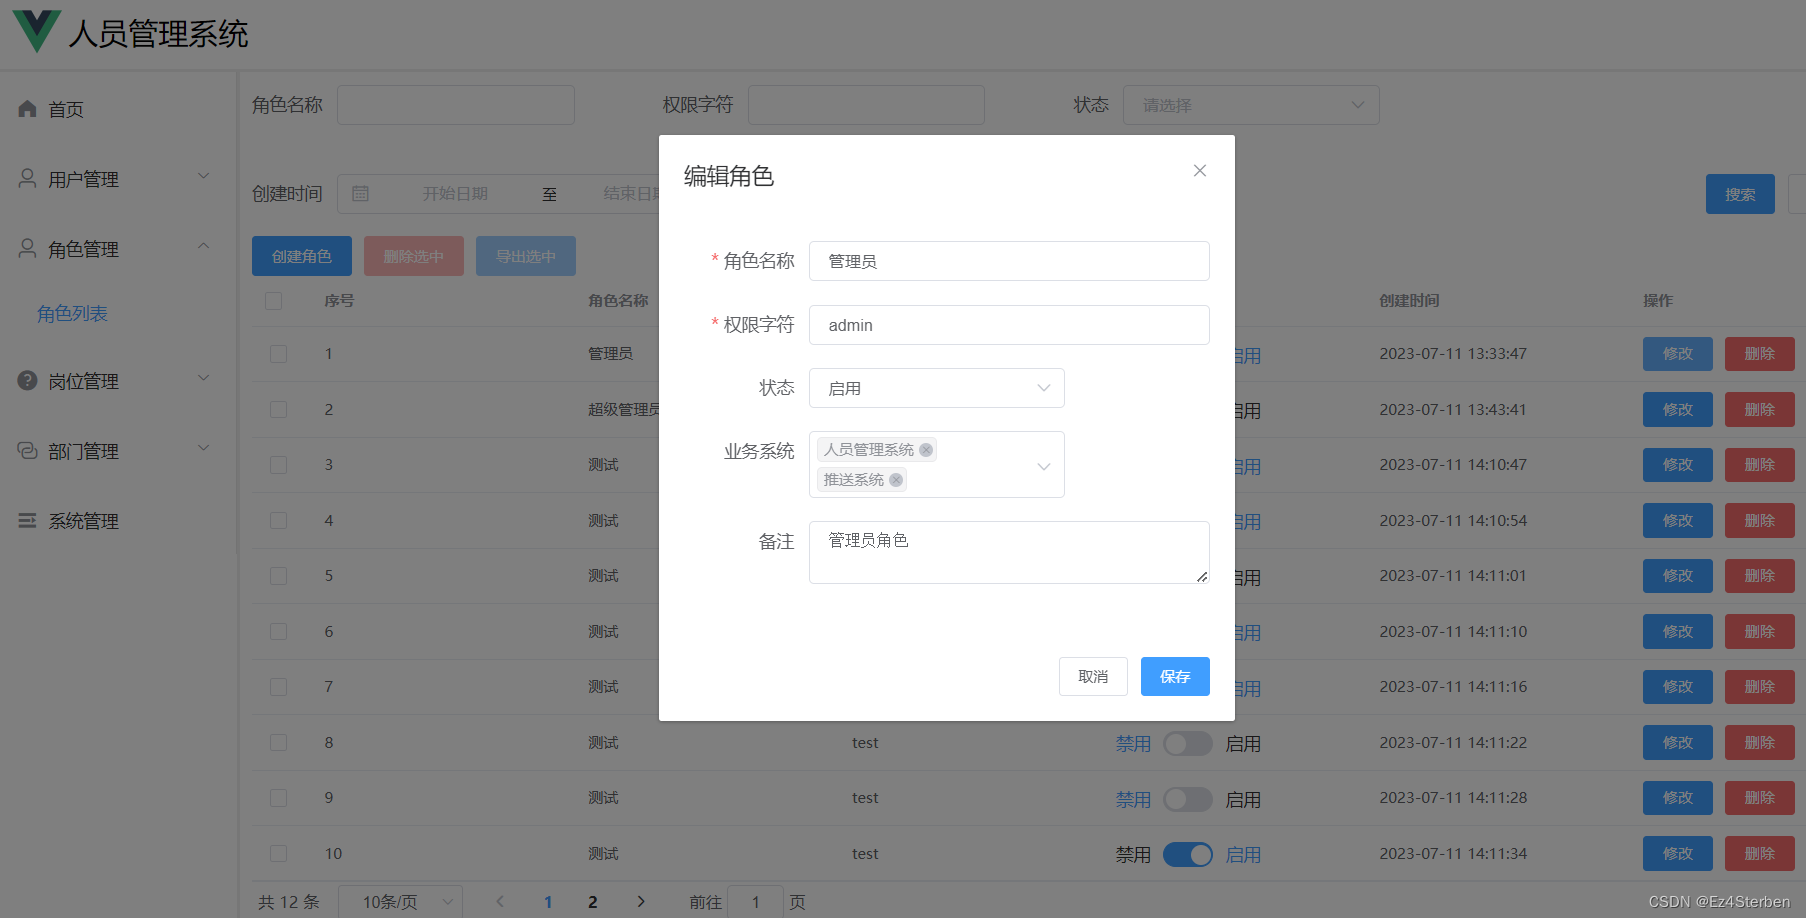
Task: Click the home icon beside 首页
Action: [x=27, y=109]
